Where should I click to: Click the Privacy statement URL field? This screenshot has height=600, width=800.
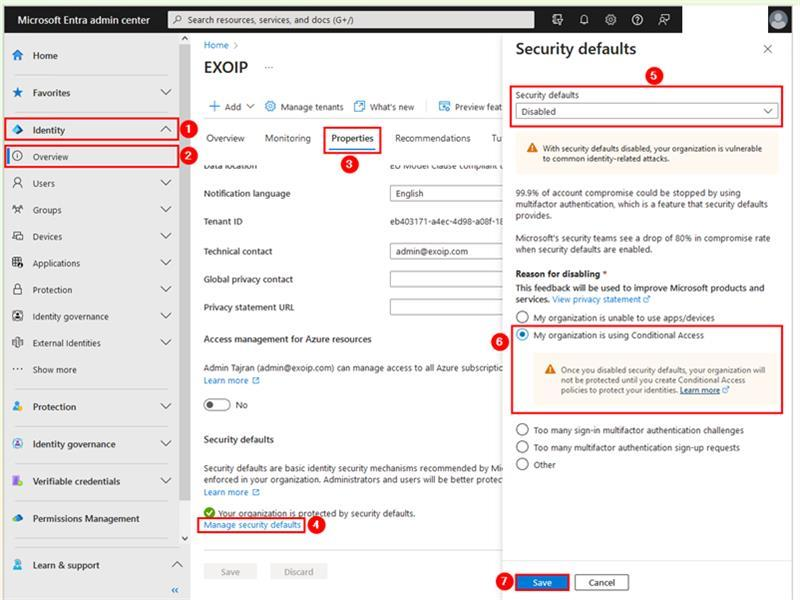pos(446,307)
